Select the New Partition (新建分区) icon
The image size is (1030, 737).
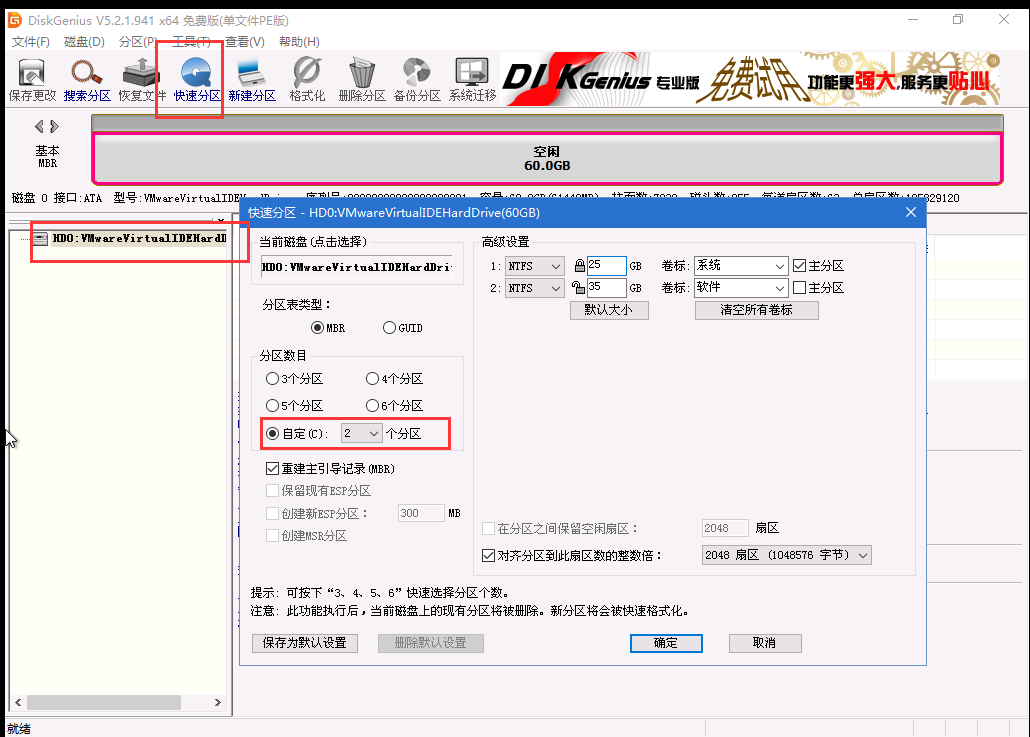coord(252,79)
